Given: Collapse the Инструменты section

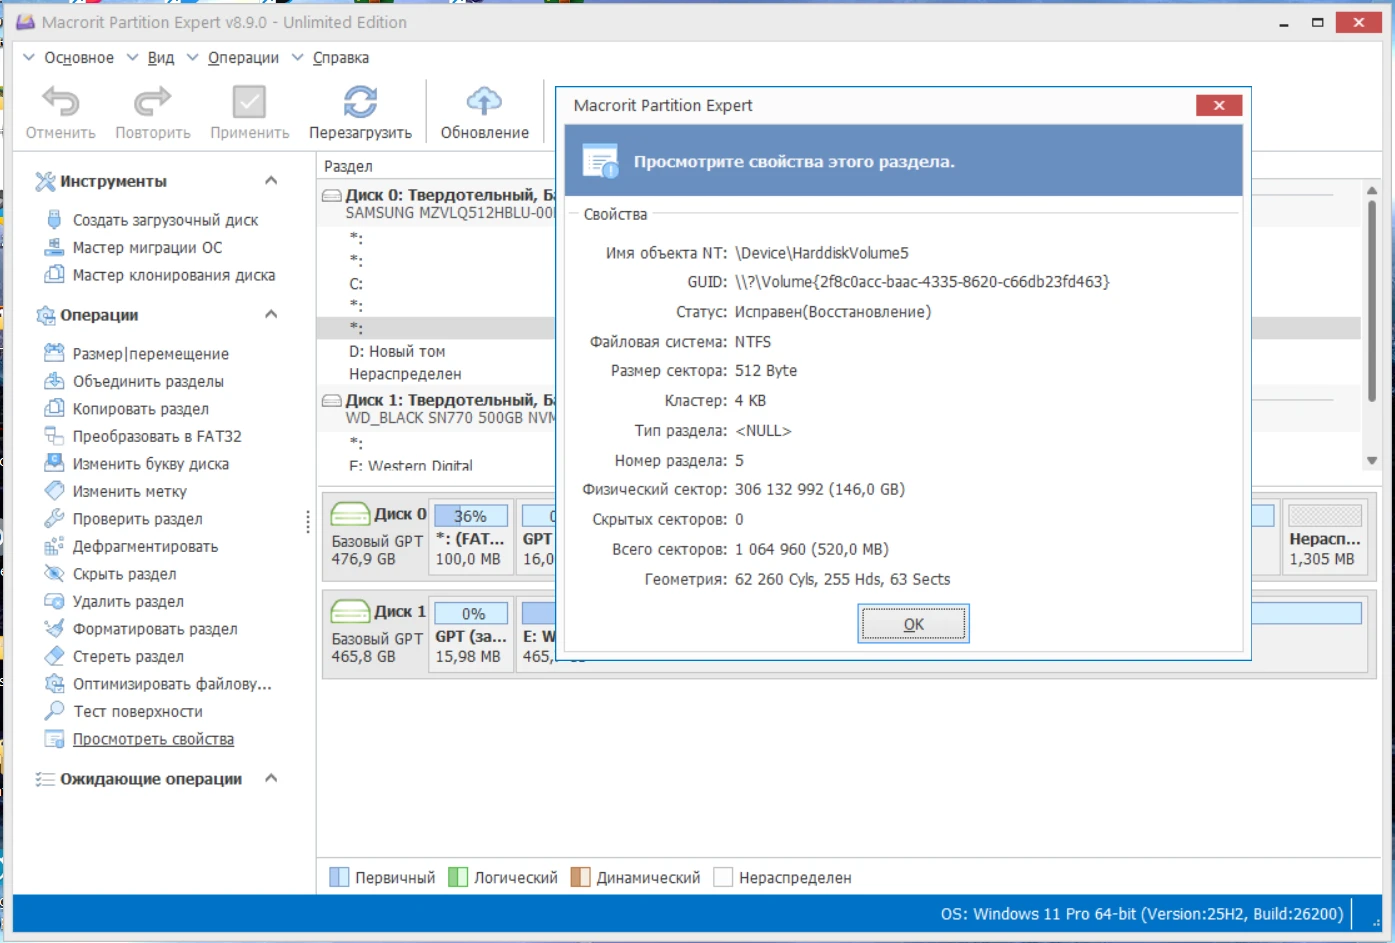Looking at the screenshot, I should point(271,181).
